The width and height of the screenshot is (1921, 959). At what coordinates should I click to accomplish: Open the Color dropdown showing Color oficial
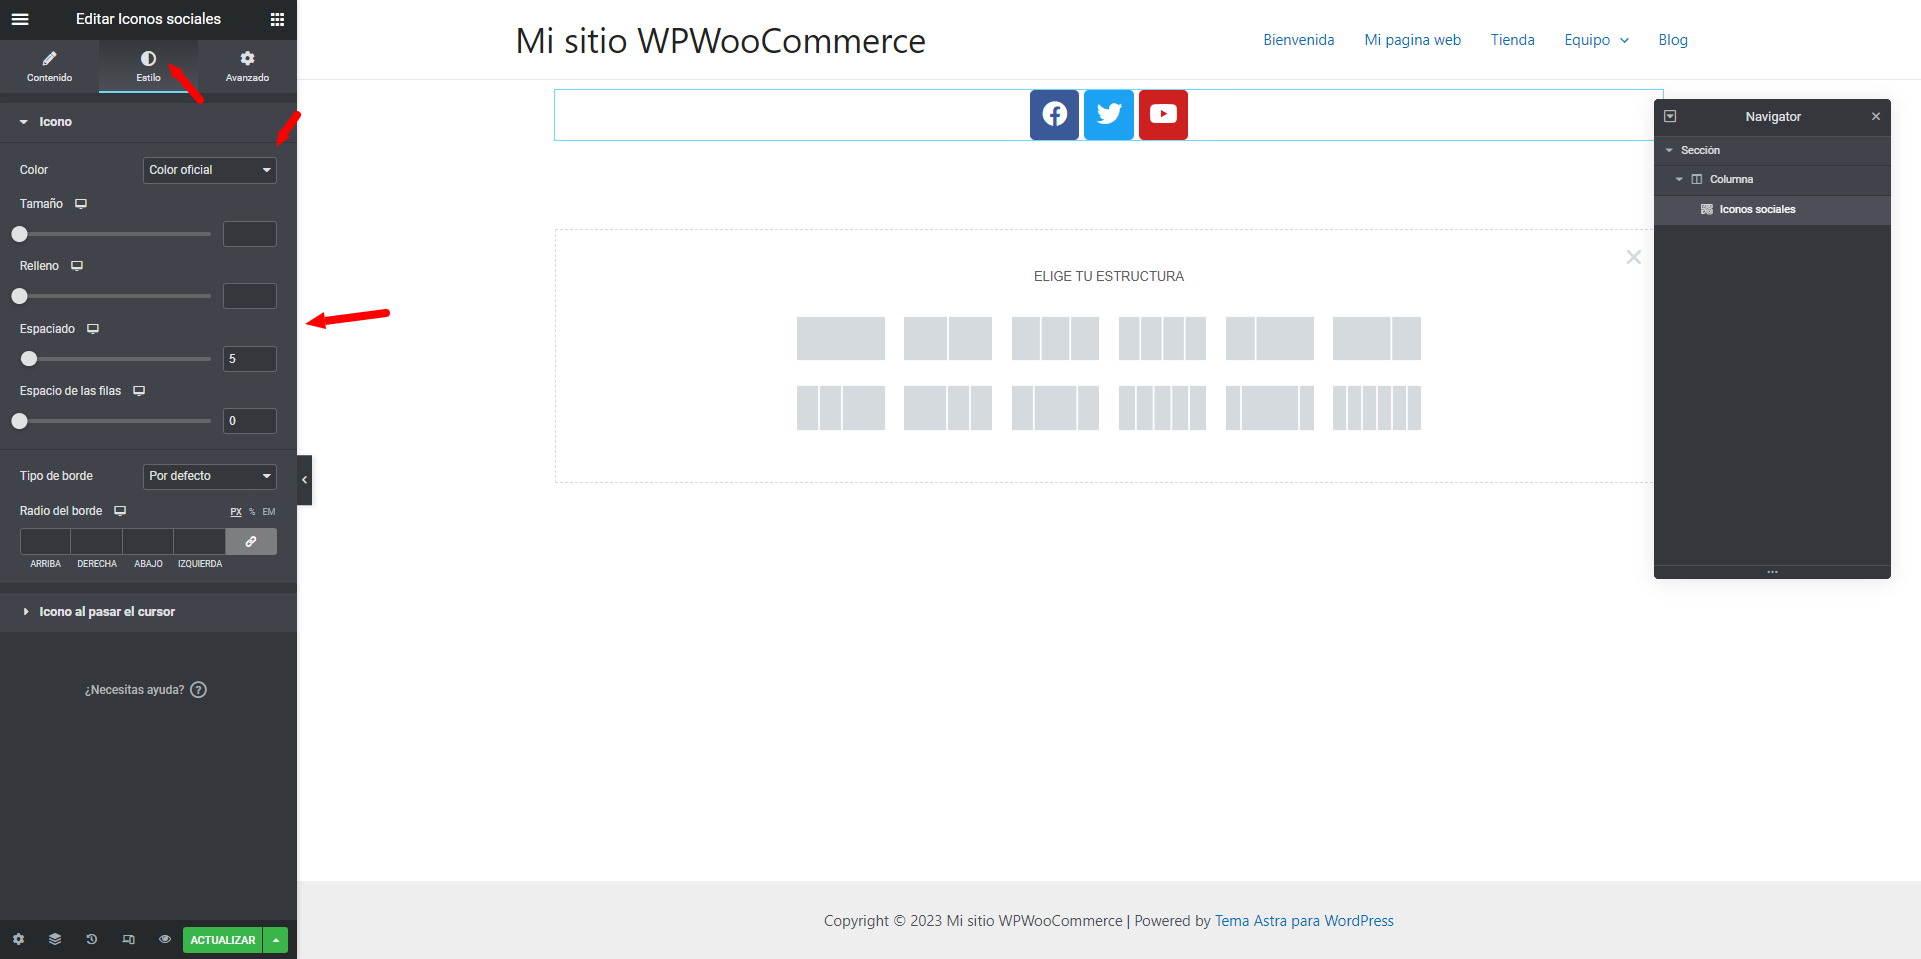tap(210, 170)
